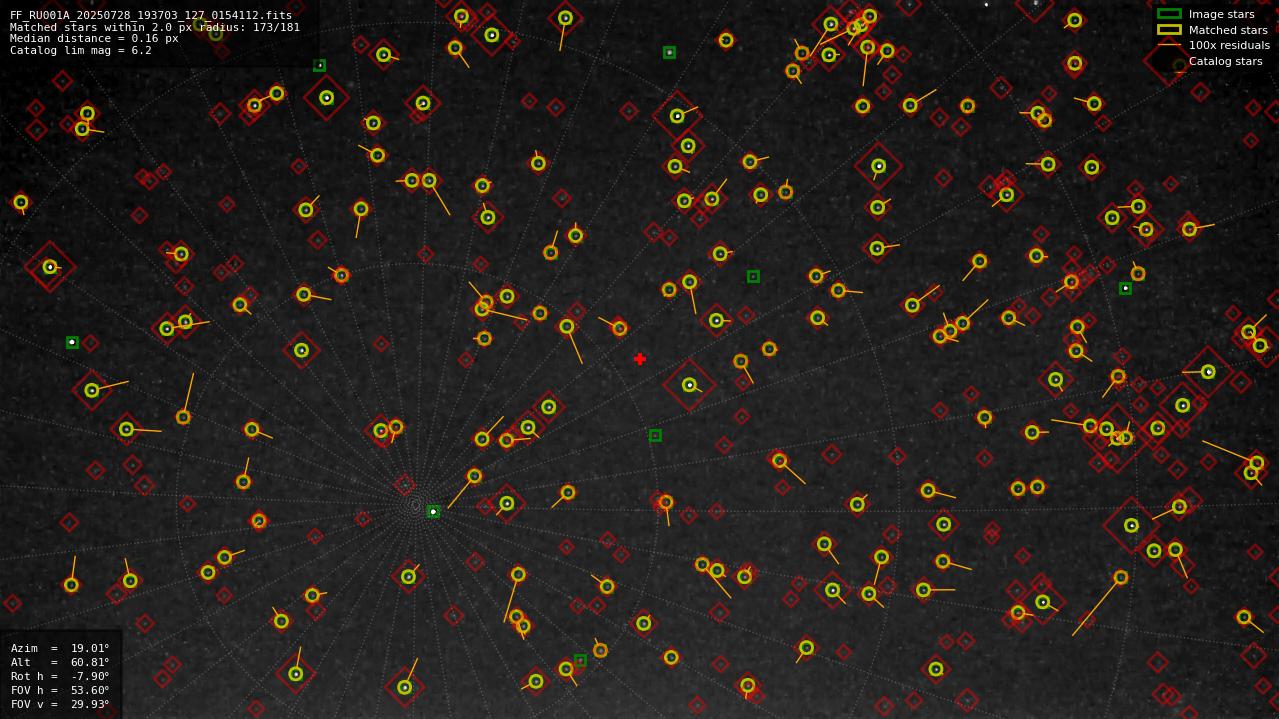Select the 'Image stars' legend label

click(x=1221, y=14)
